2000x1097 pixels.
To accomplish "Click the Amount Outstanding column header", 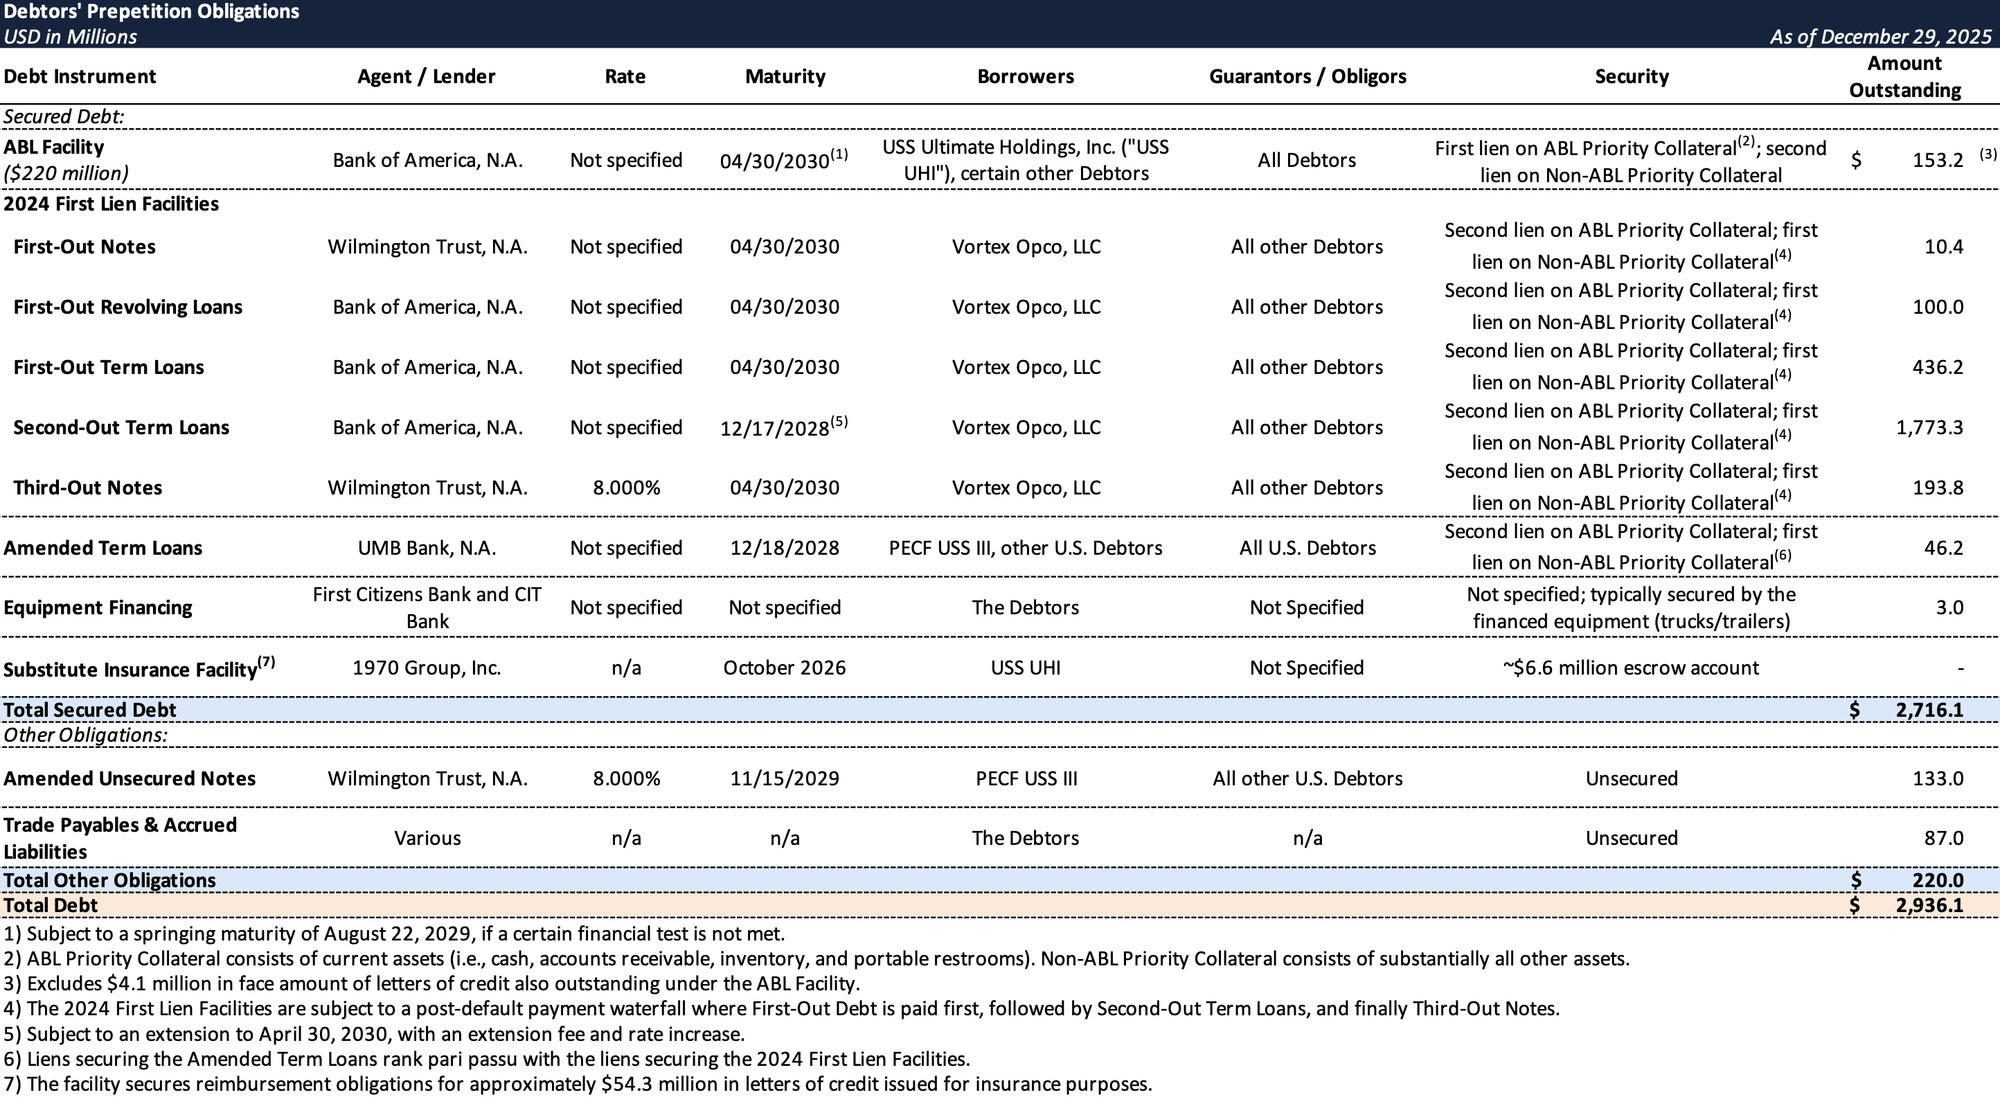I will click(1904, 77).
